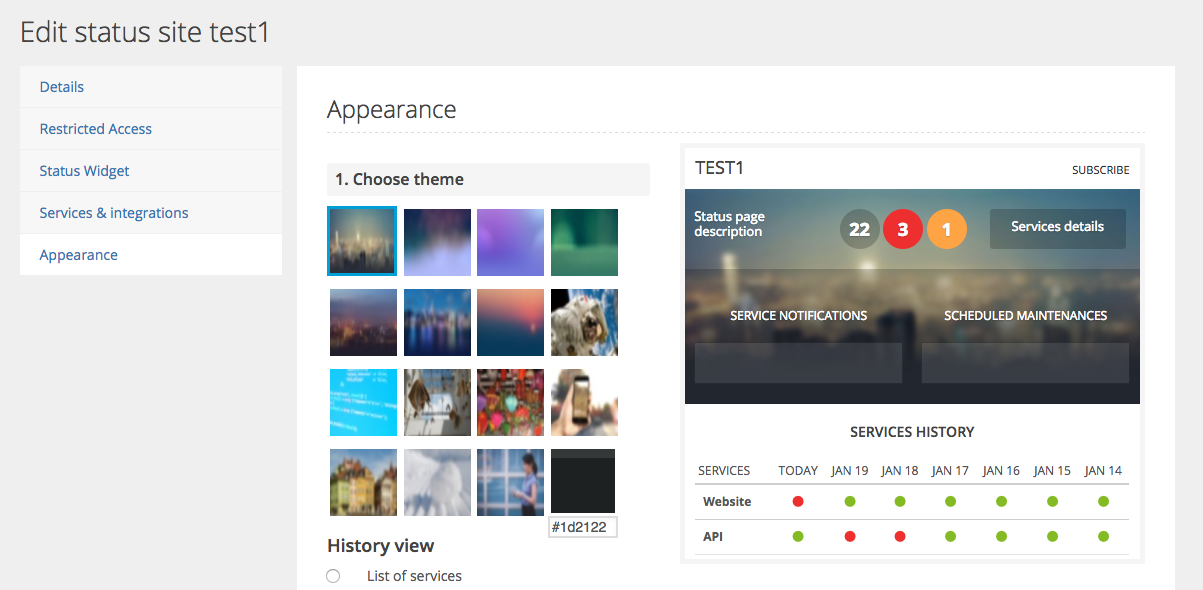Click the Website row label

click(x=727, y=502)
